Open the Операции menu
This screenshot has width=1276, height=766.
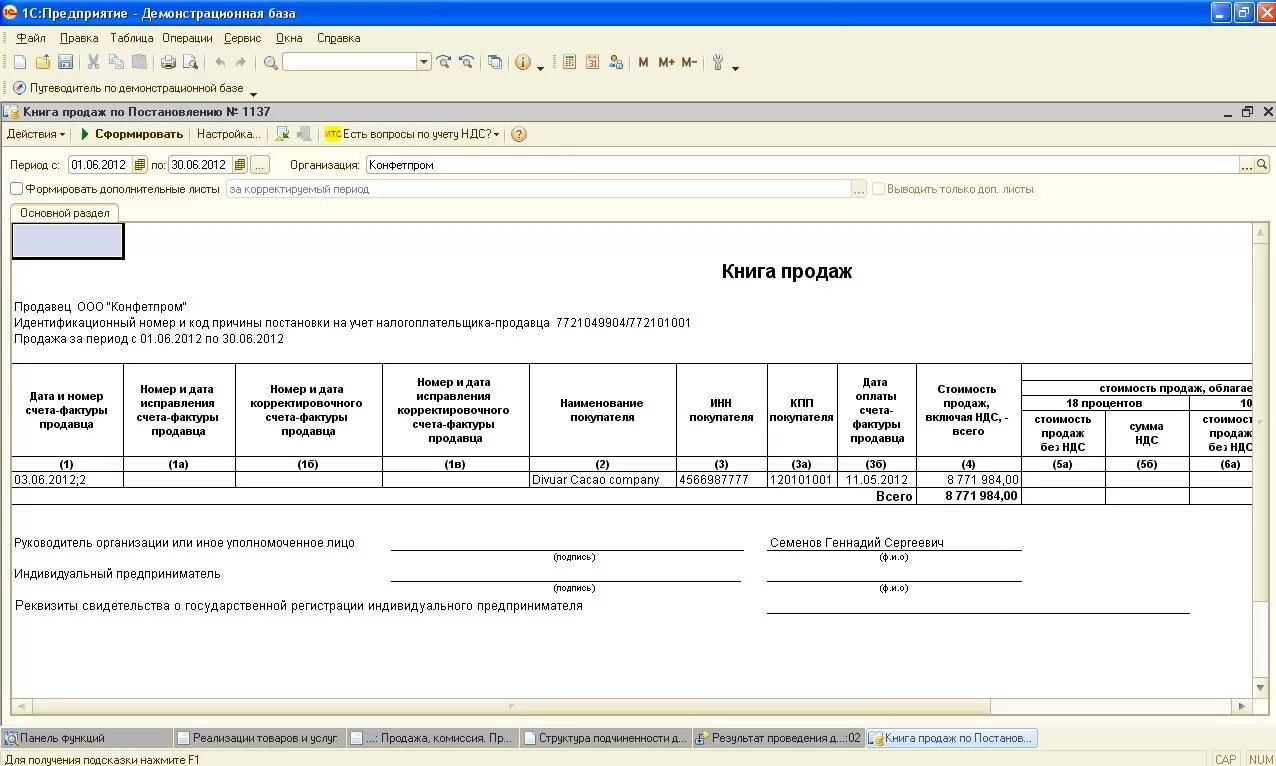[x=187, y=38]
